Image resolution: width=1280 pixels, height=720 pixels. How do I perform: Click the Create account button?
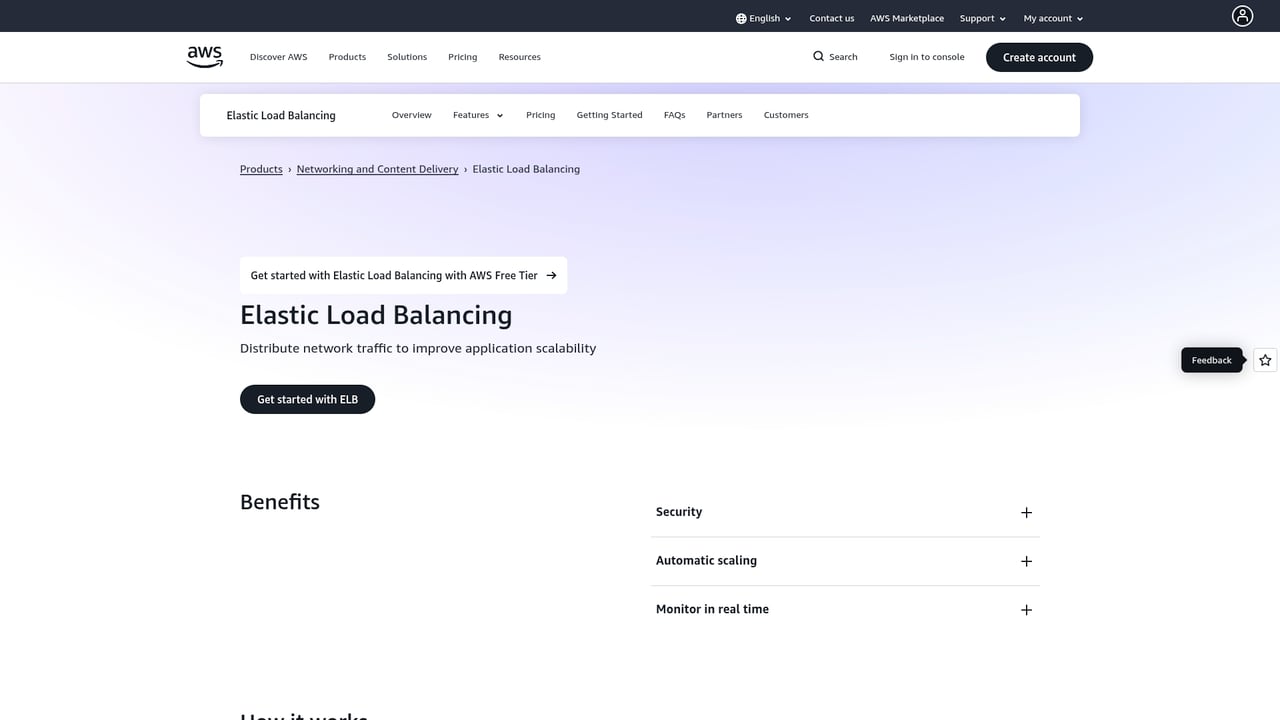[x=1039, y=57]
